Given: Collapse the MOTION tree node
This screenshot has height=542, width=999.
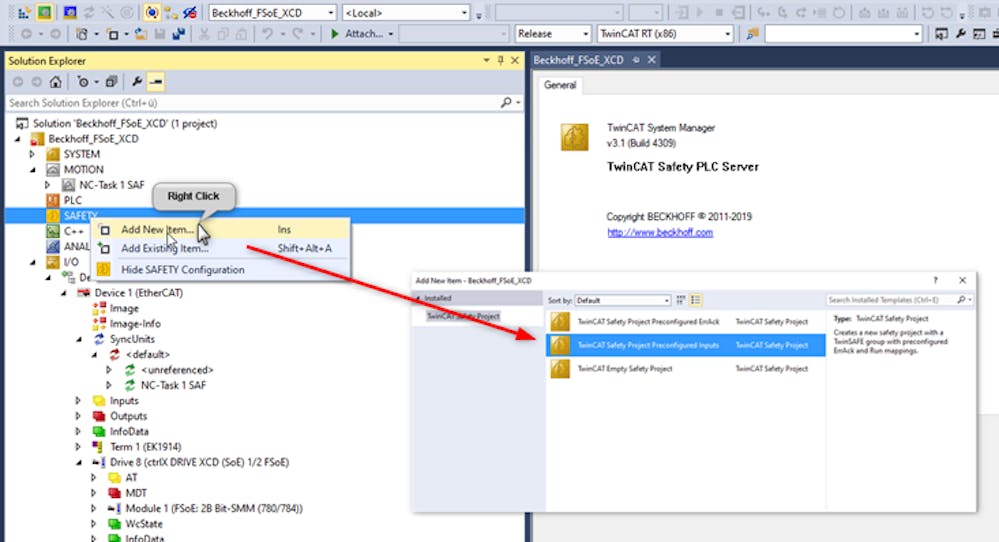Looking at the screenshot, I should 32,169.
